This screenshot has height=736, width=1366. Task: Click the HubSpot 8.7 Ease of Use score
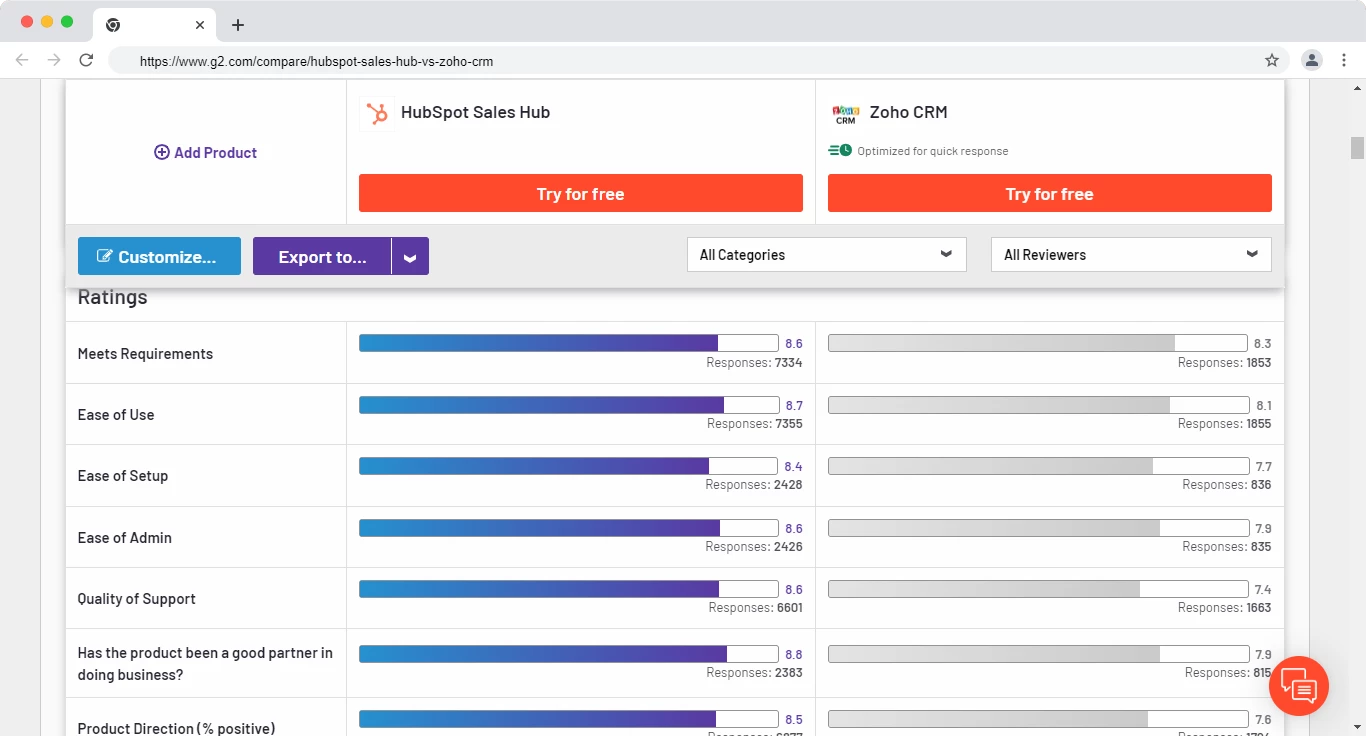tap(794, 405)
